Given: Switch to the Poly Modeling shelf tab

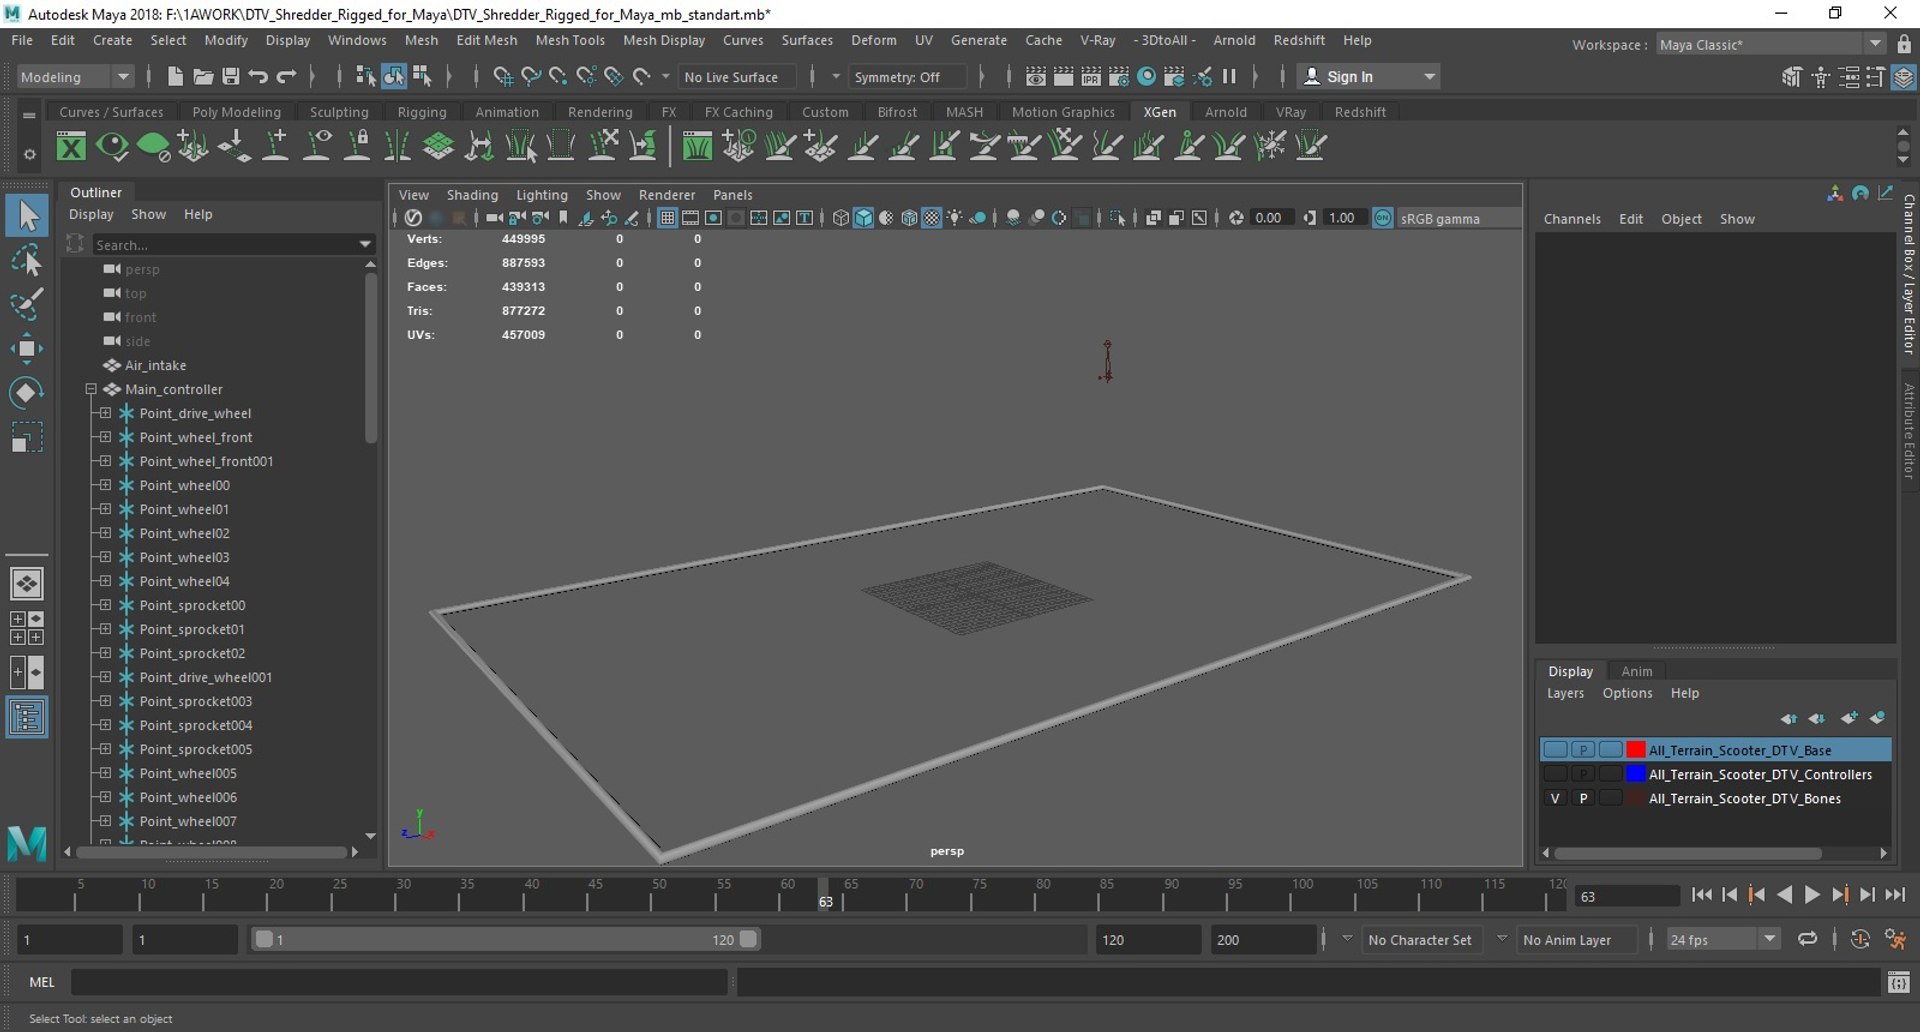Looking at the screenshot, I should (237, 112).
